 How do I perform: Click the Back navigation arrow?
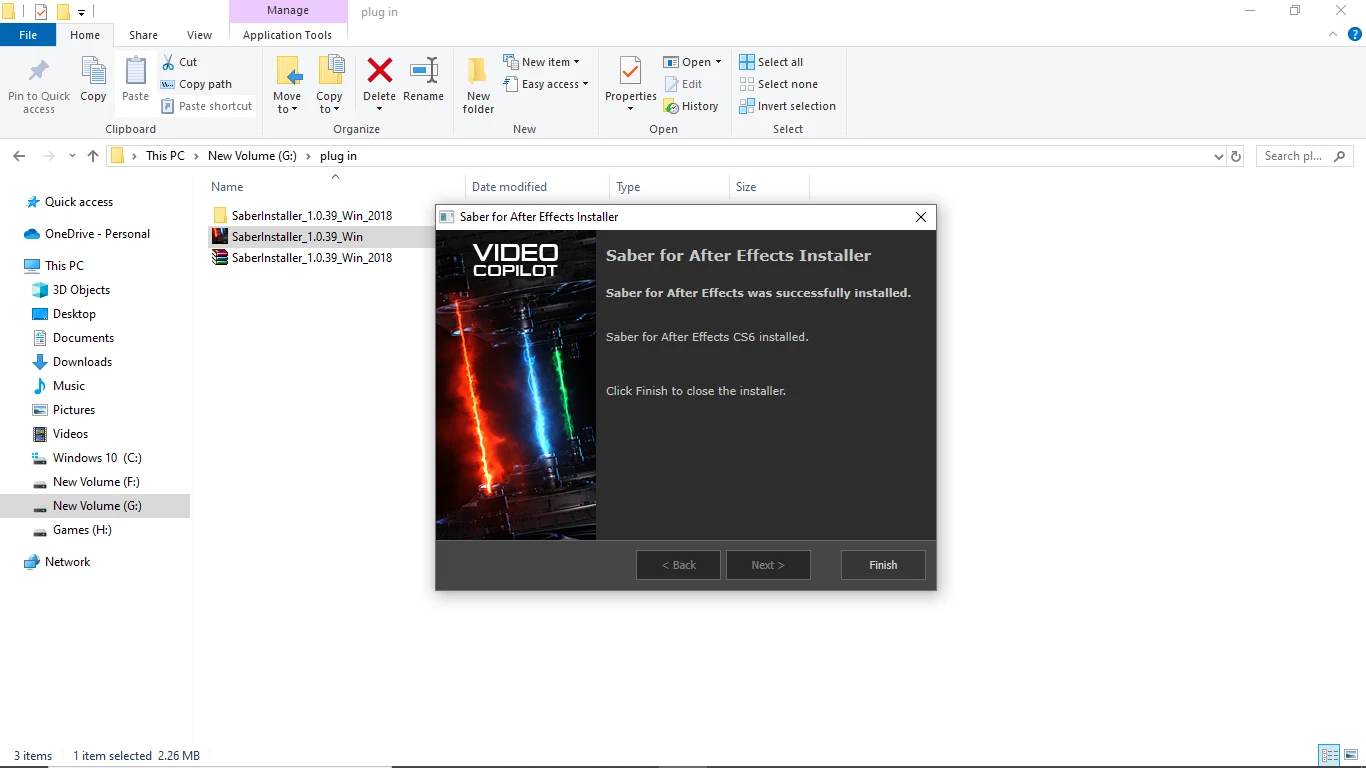click(x=19, y=156)
